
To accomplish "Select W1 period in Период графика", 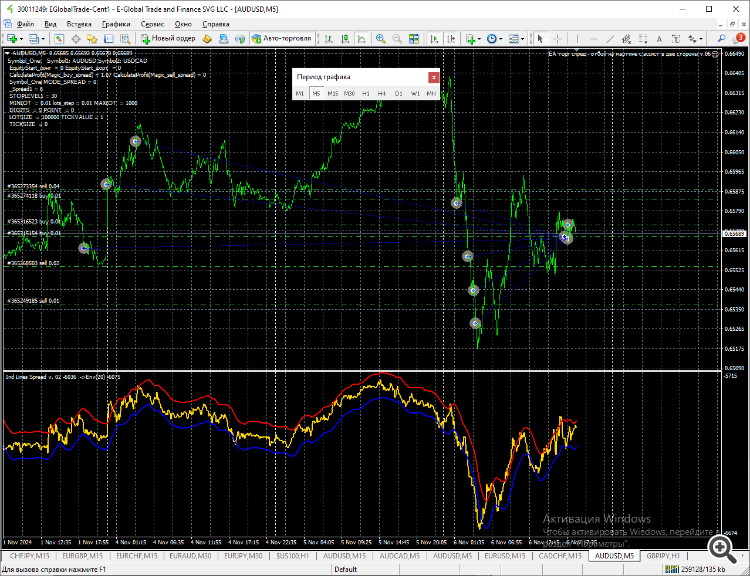I will click(415, 93).
